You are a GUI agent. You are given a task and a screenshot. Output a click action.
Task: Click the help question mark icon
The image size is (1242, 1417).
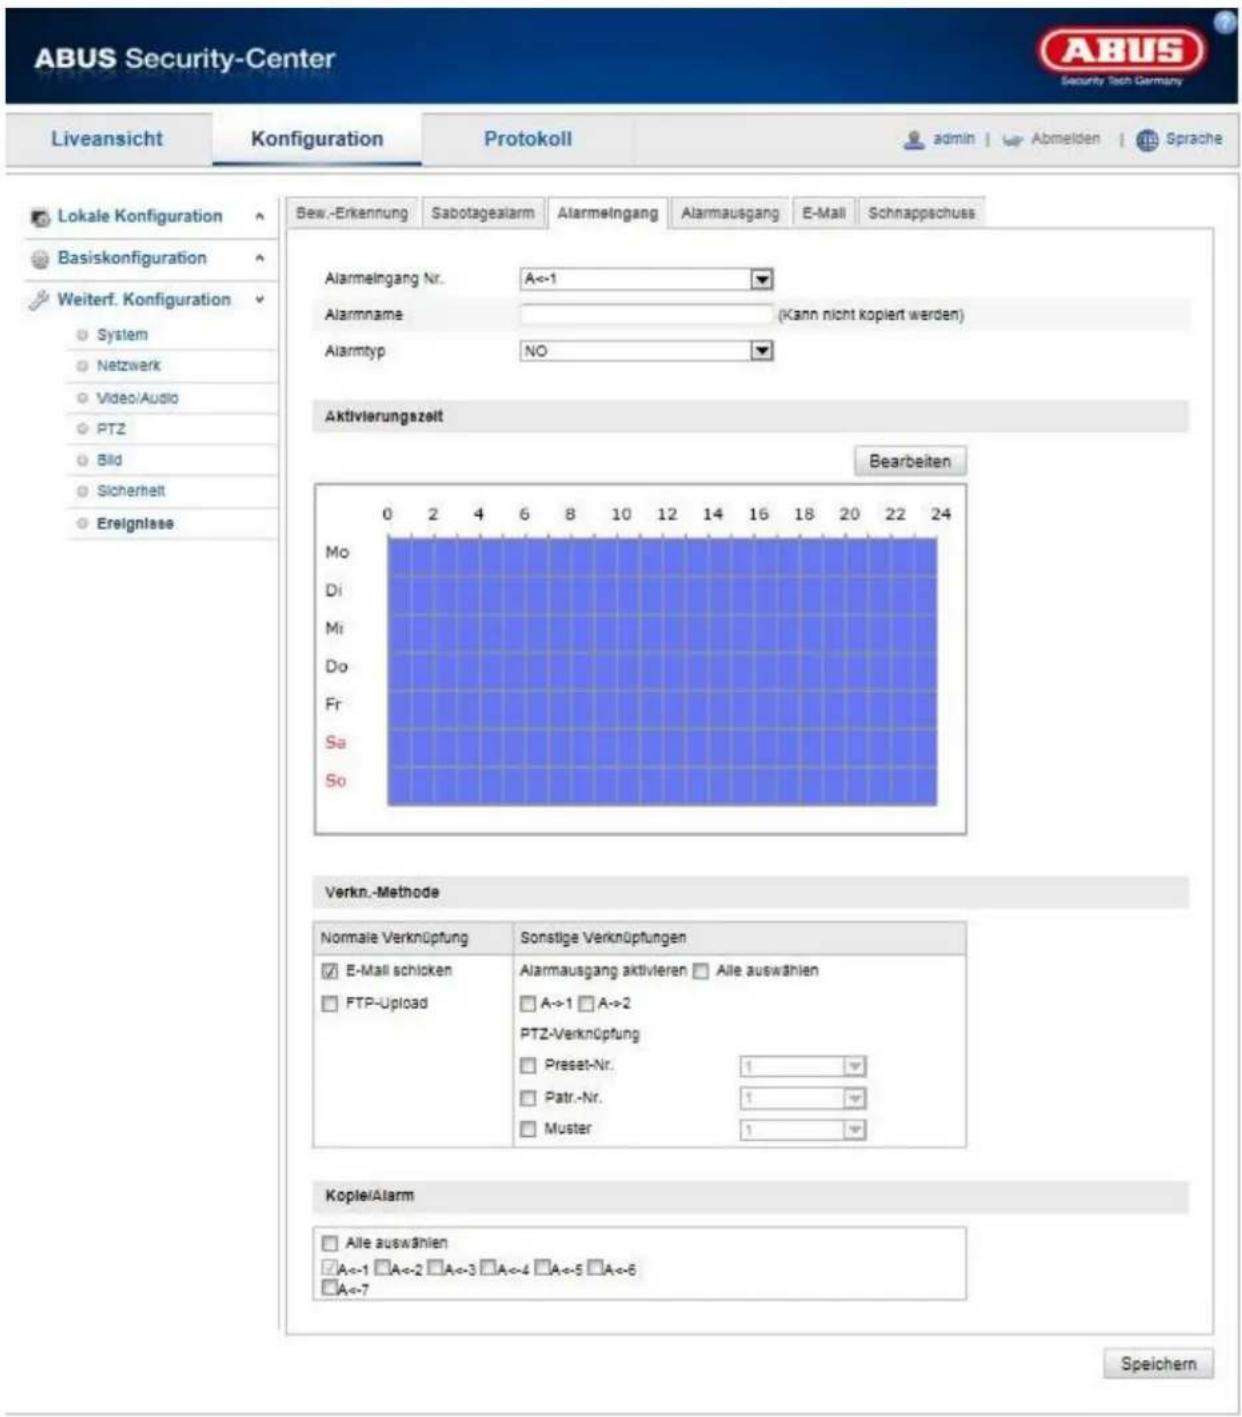click(x=1226, y=22)
